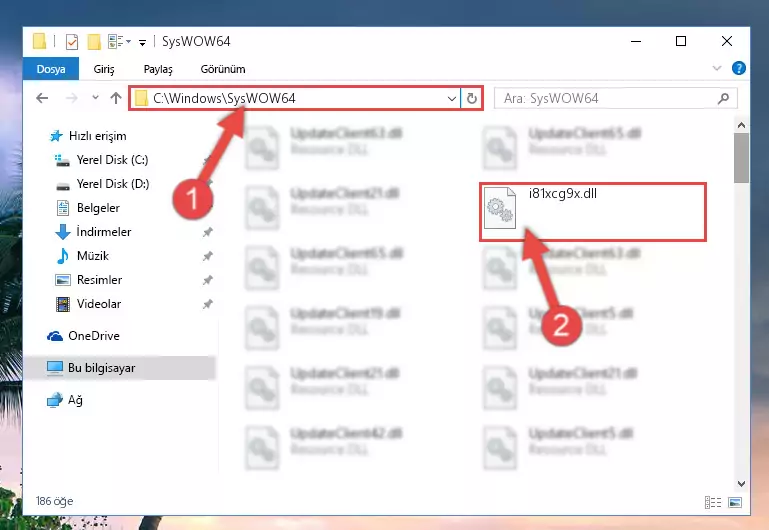Click the 186 öğe status text
The width and height of the screenshot is (769, 530).
(x=54, y=501)
